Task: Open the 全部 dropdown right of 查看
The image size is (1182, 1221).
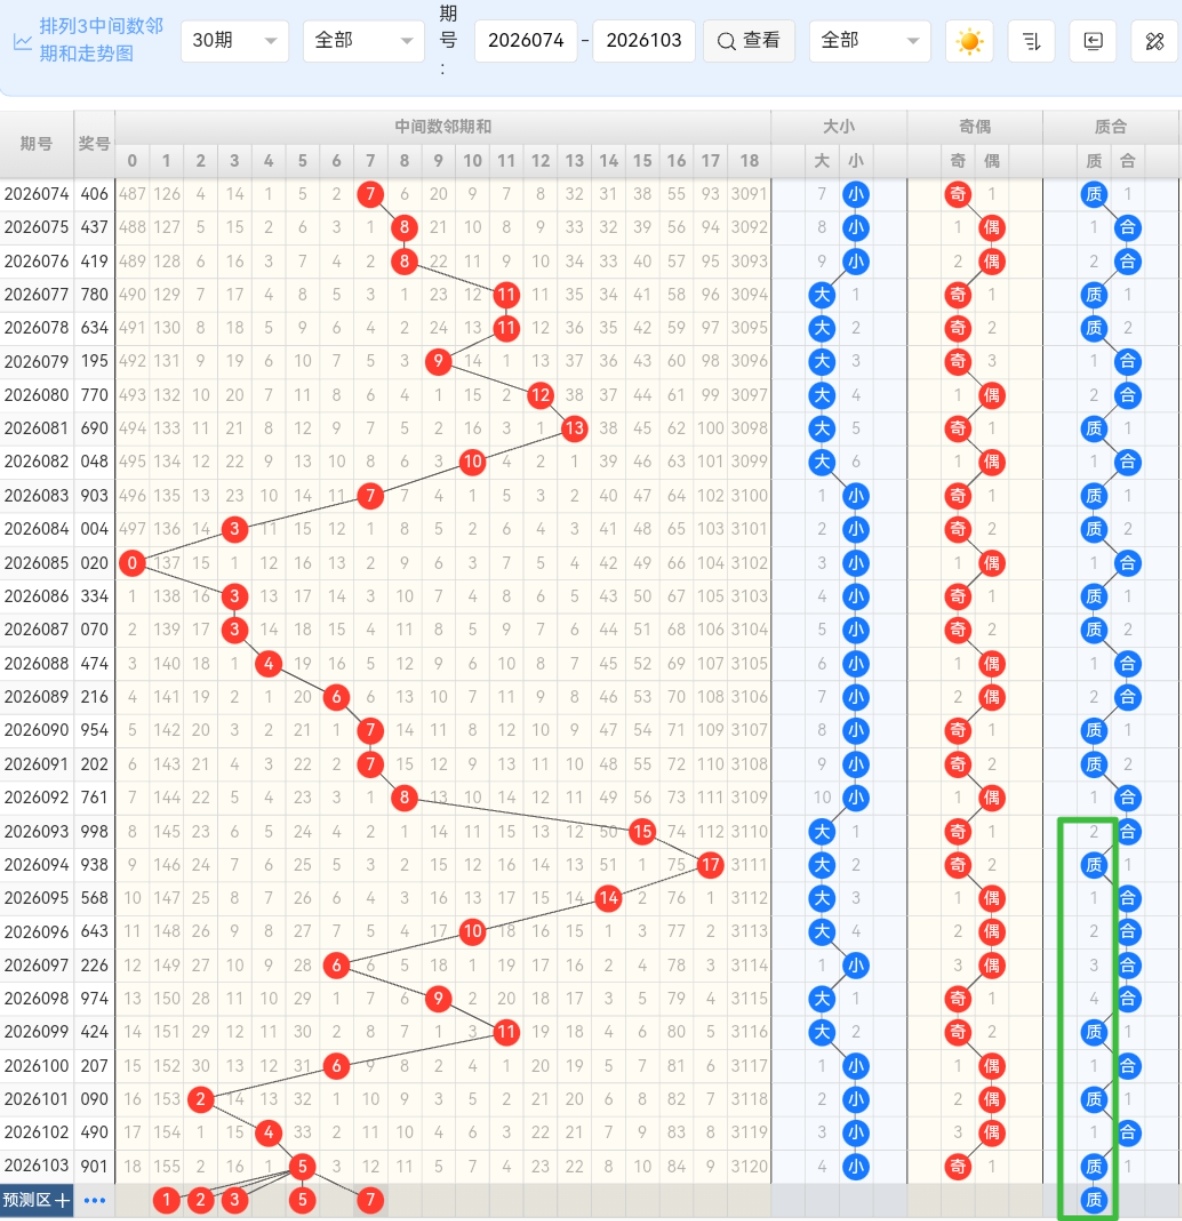Action: pyautogui.click(x=869, y=41)
